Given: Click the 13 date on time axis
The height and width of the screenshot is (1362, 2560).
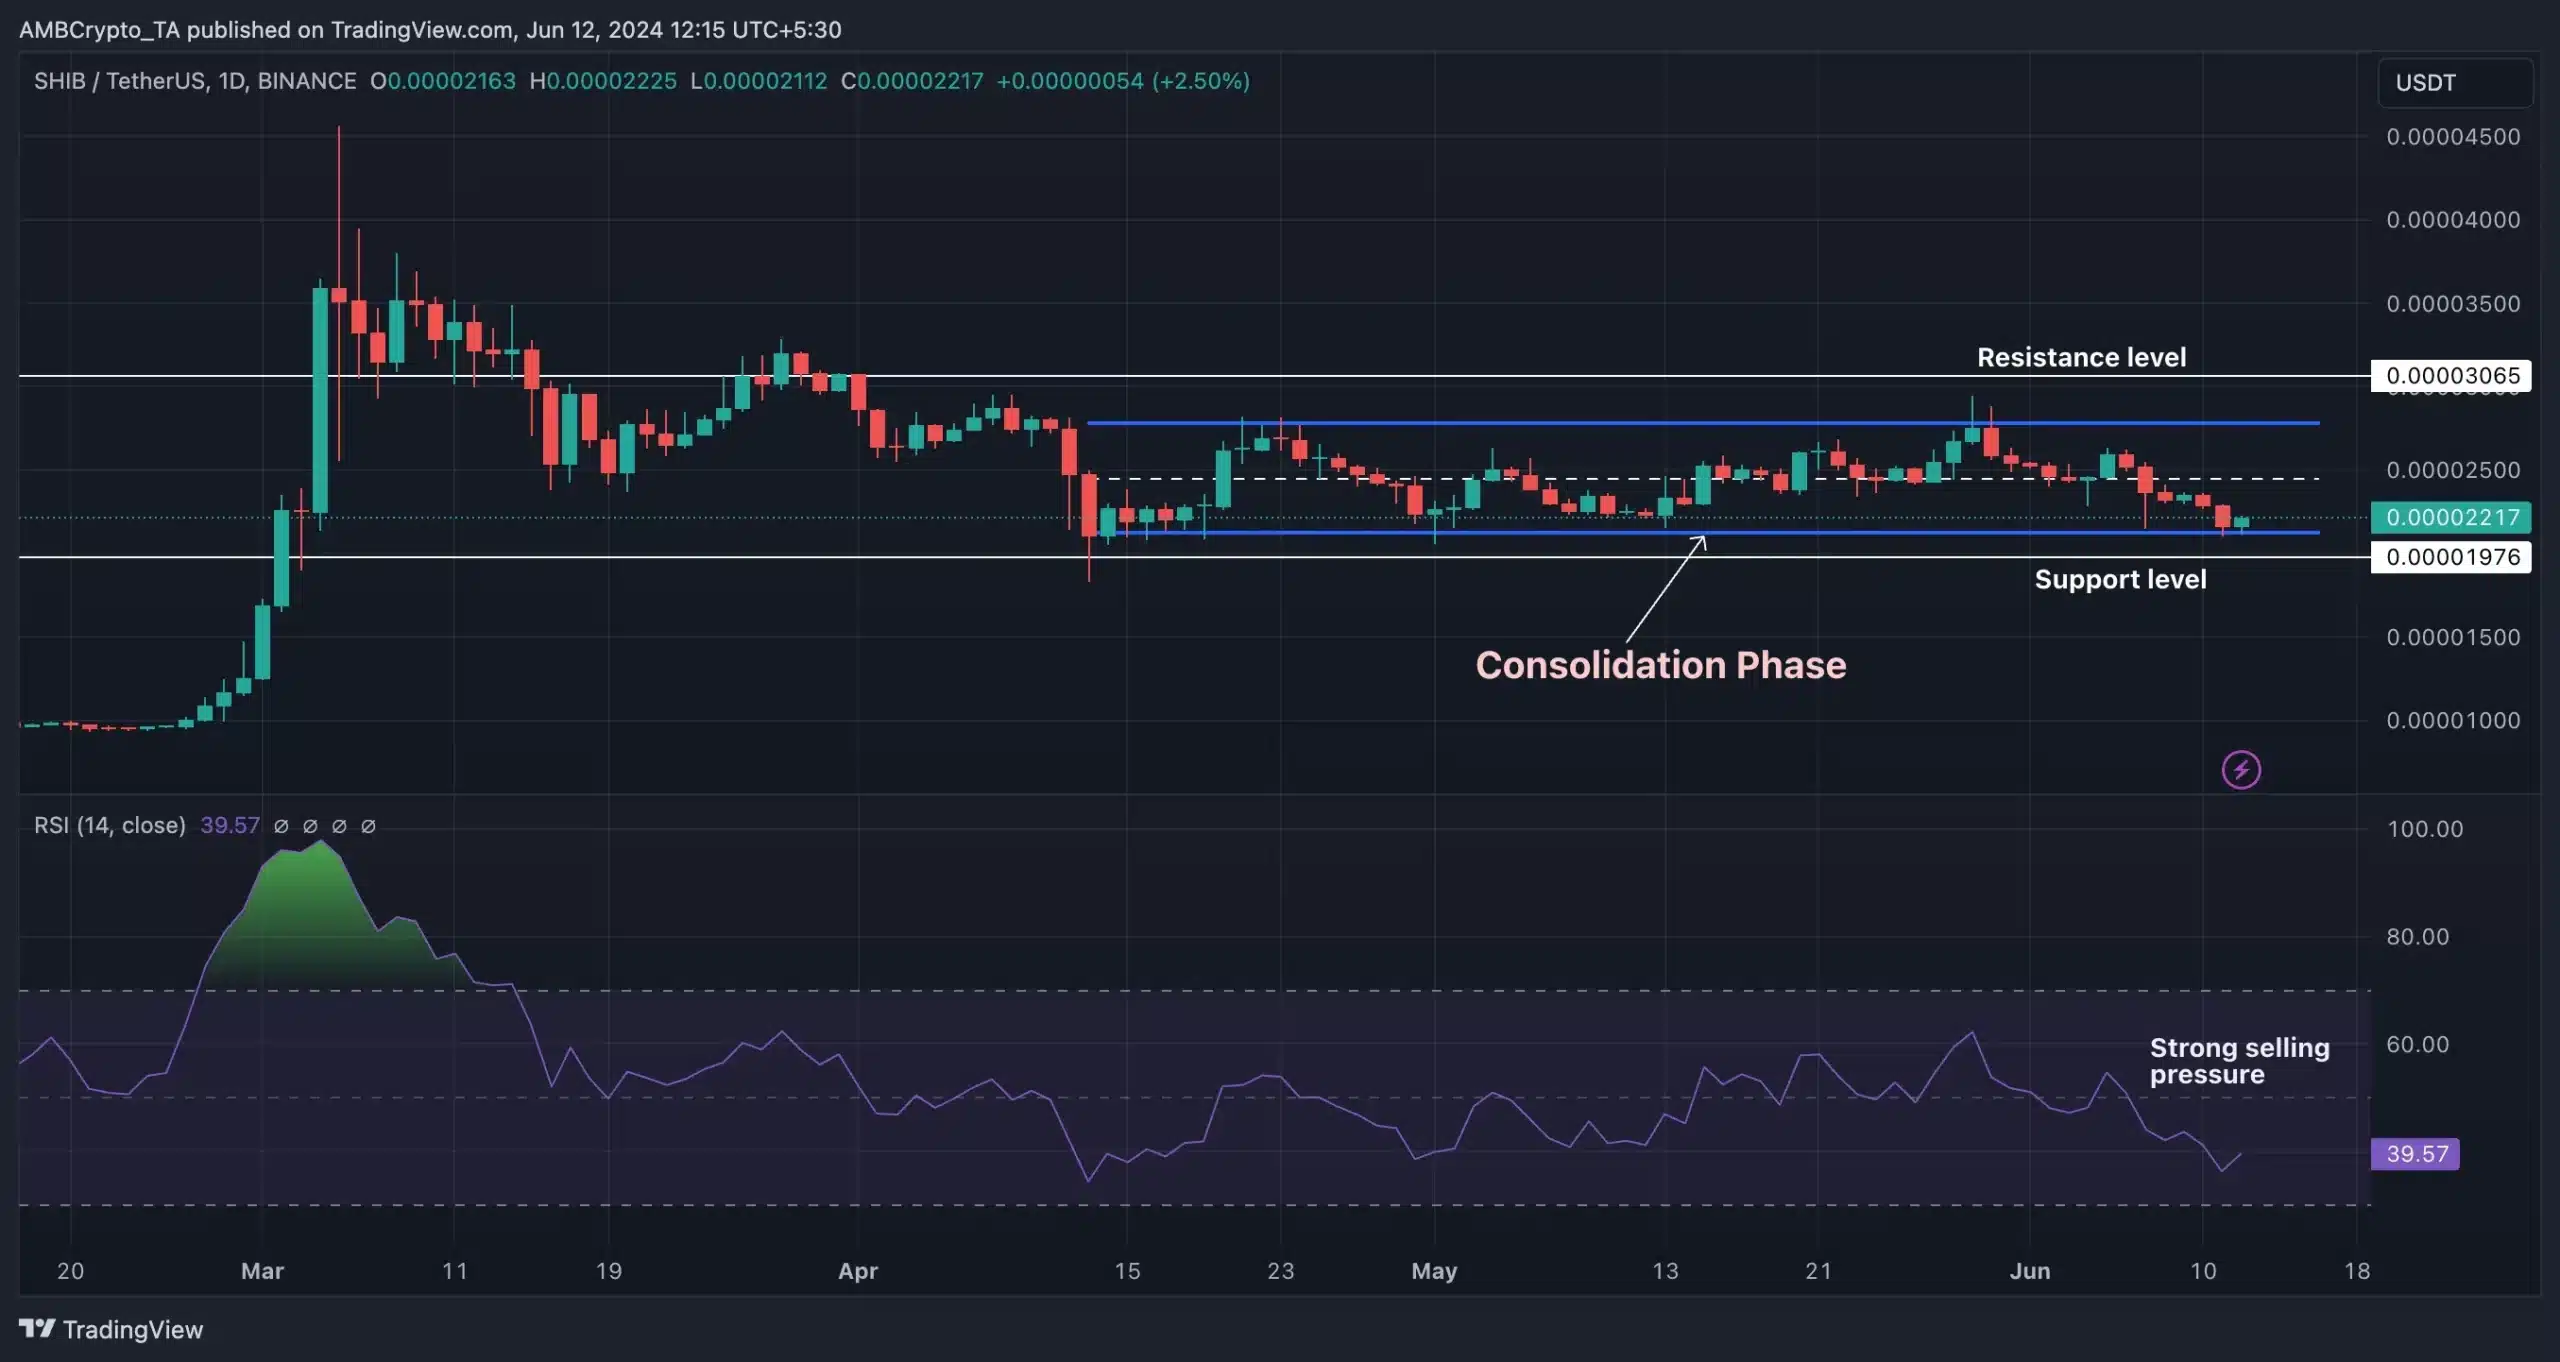Looking at the screenshot, I should tap(1665, 1271).
